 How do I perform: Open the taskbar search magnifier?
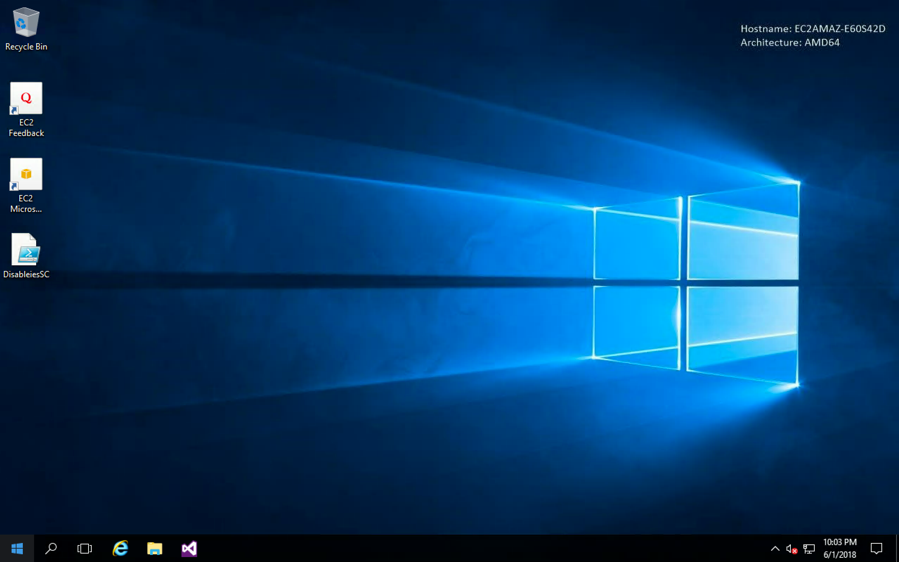[x=51, y=549]
